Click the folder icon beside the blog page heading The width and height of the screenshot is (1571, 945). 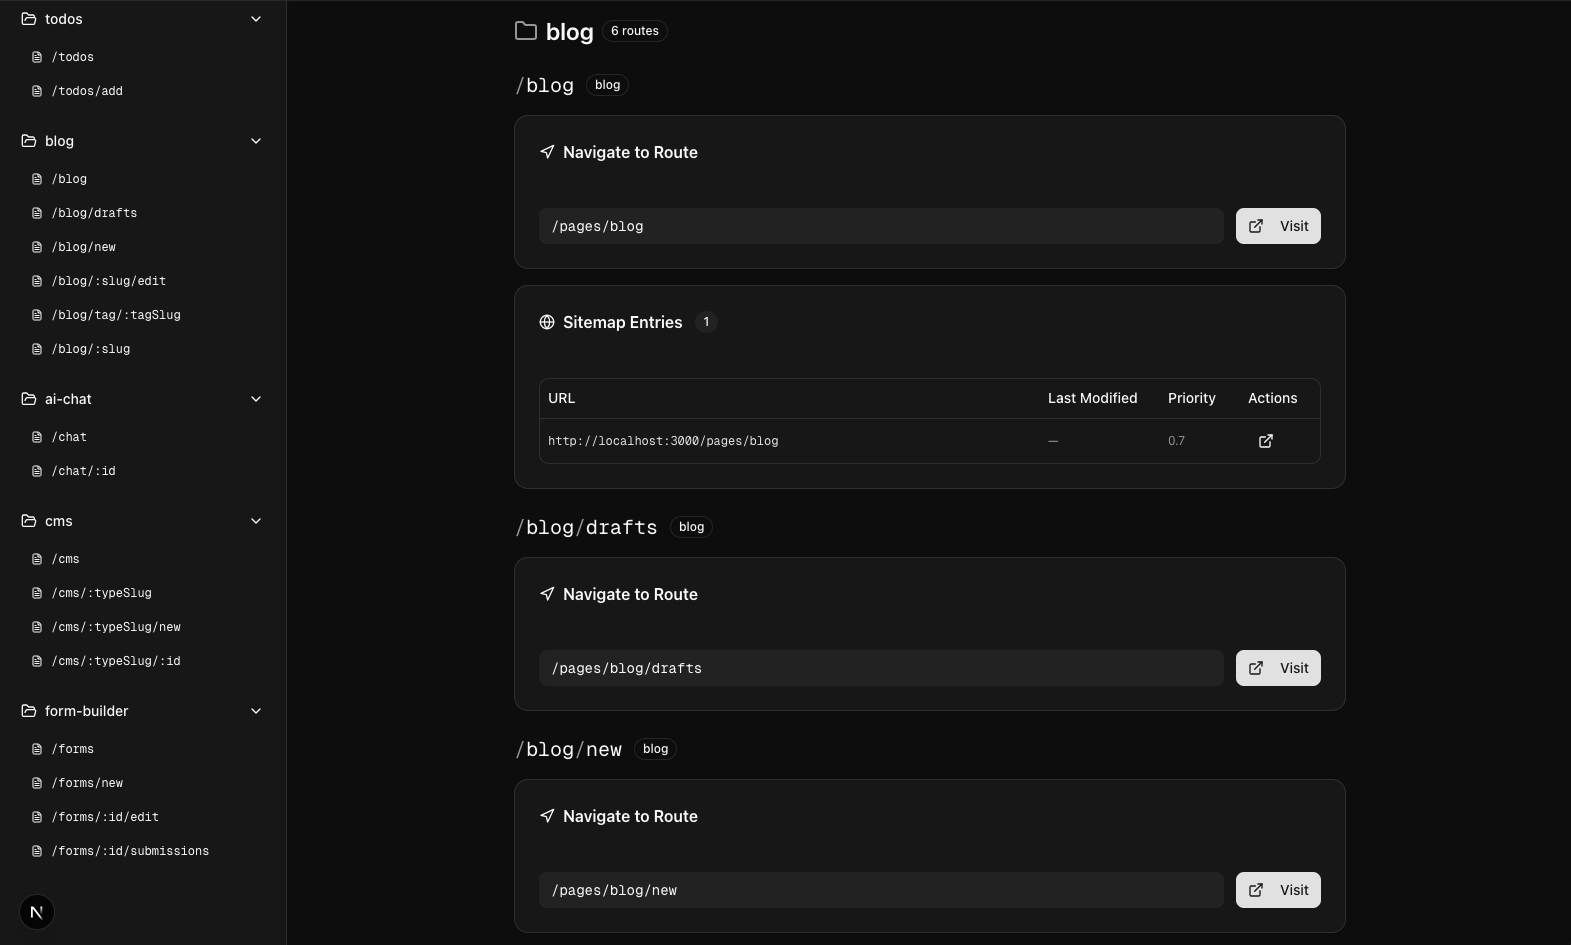click(x=526, y=31)
